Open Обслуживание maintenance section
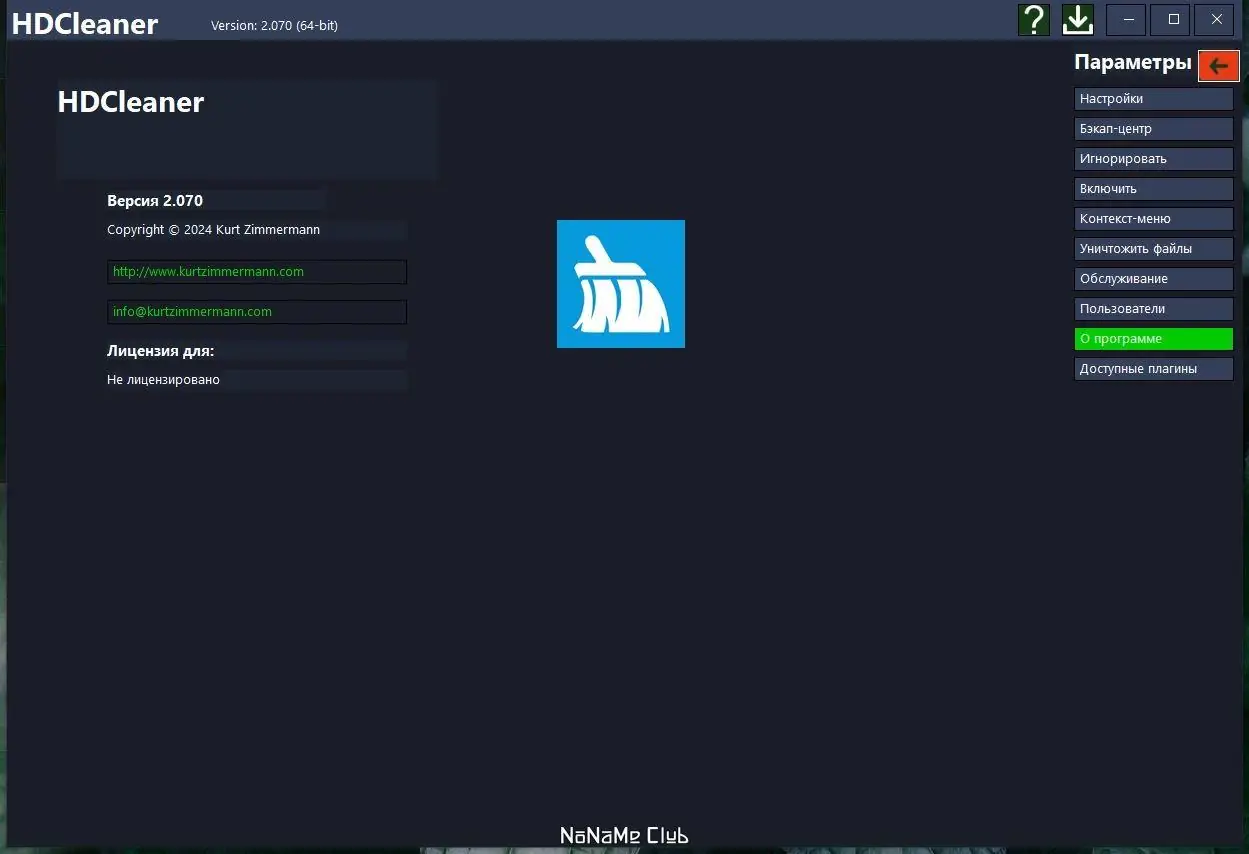 (1154, 279)
